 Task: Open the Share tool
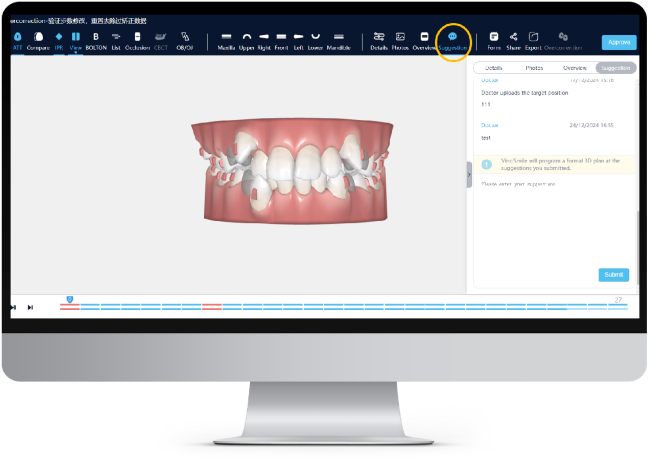(x=513, y=39)
